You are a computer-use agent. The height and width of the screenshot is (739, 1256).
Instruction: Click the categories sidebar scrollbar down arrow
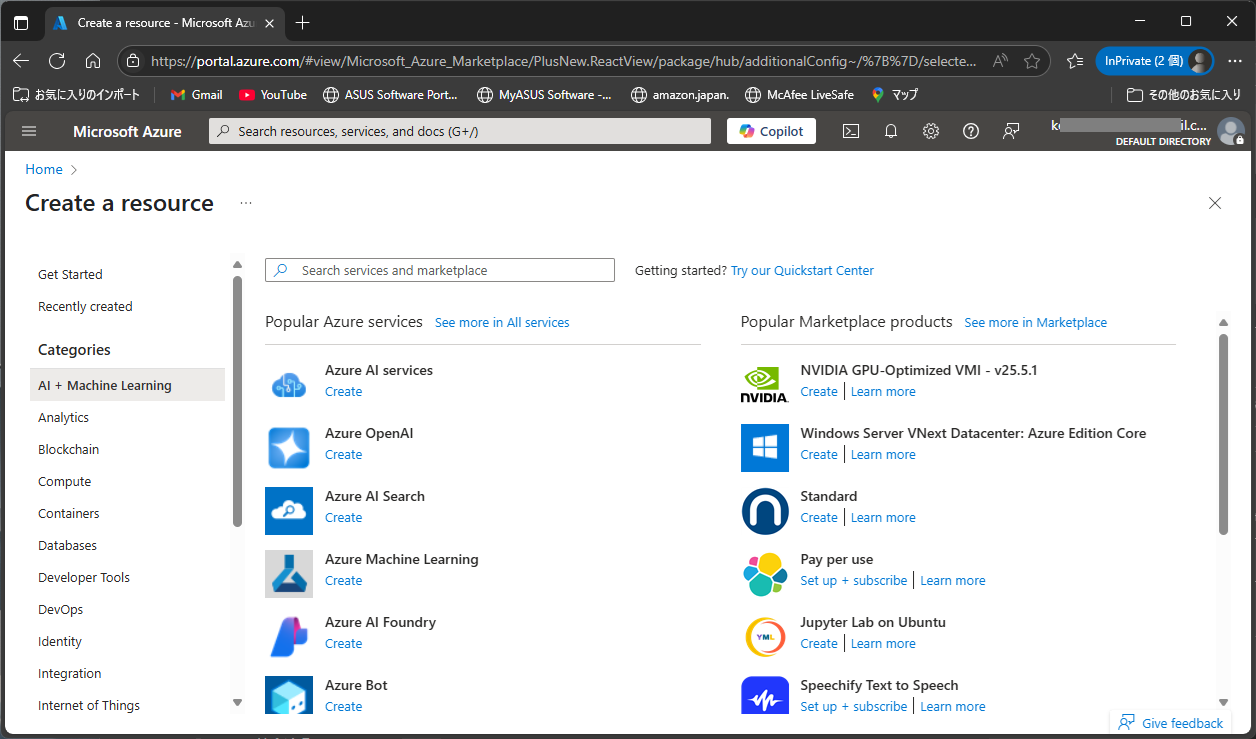pyautogui.click(x=237, y=703)
